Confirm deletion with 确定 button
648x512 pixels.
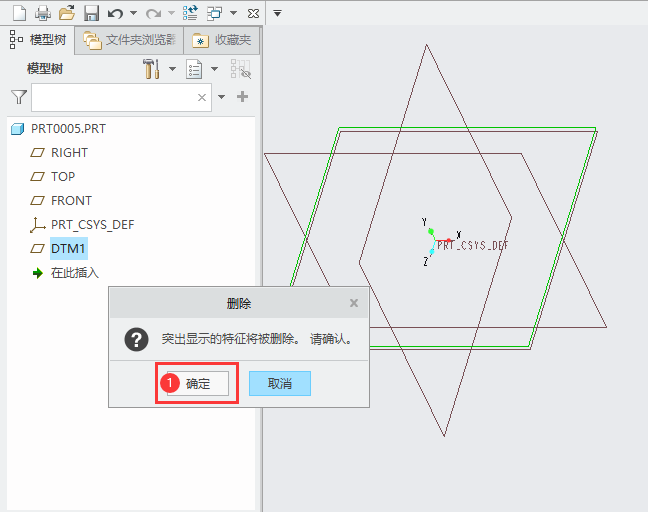[198, 383]
